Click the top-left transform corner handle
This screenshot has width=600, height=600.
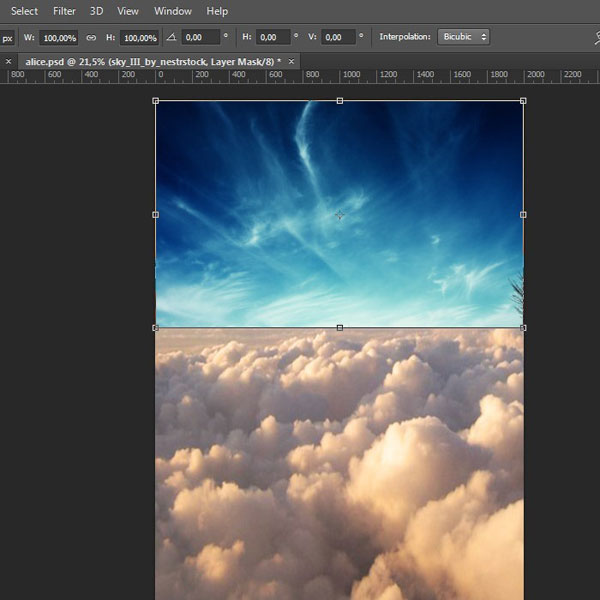(155, 101)
